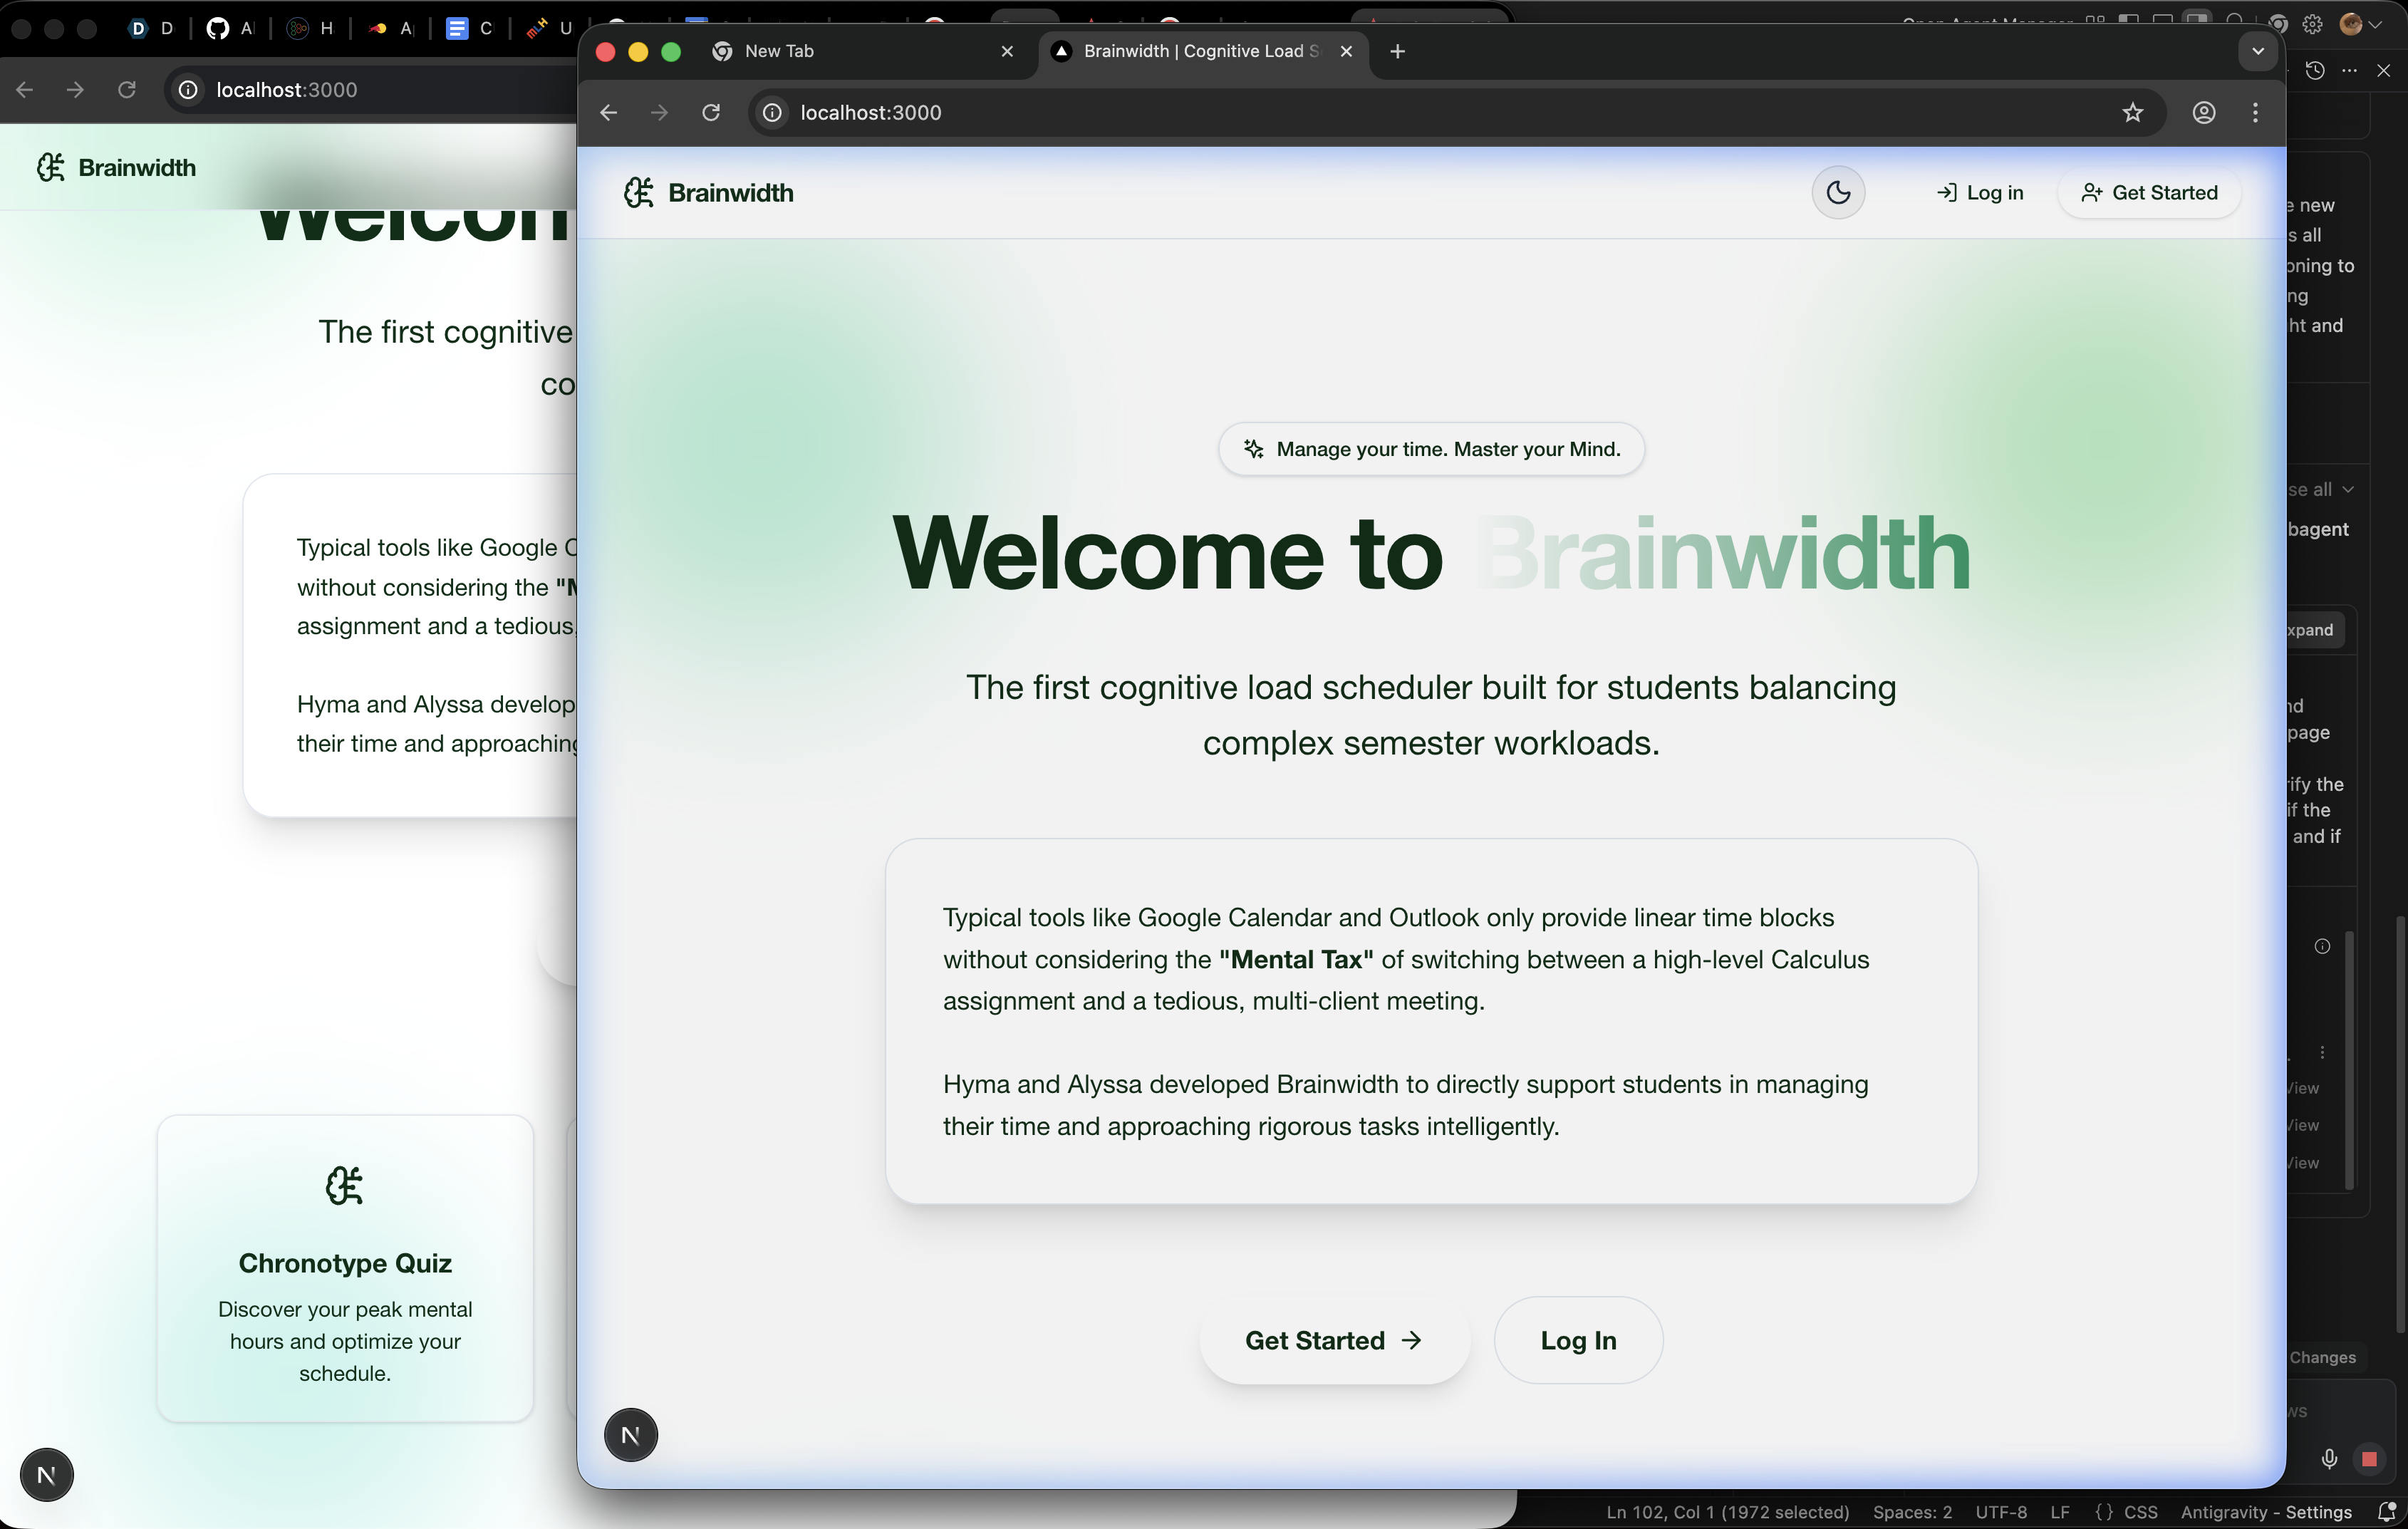This screenshot has height=1529, width=2408.
Task: Open a new browser tab with plus
Action: (1398, 51)
